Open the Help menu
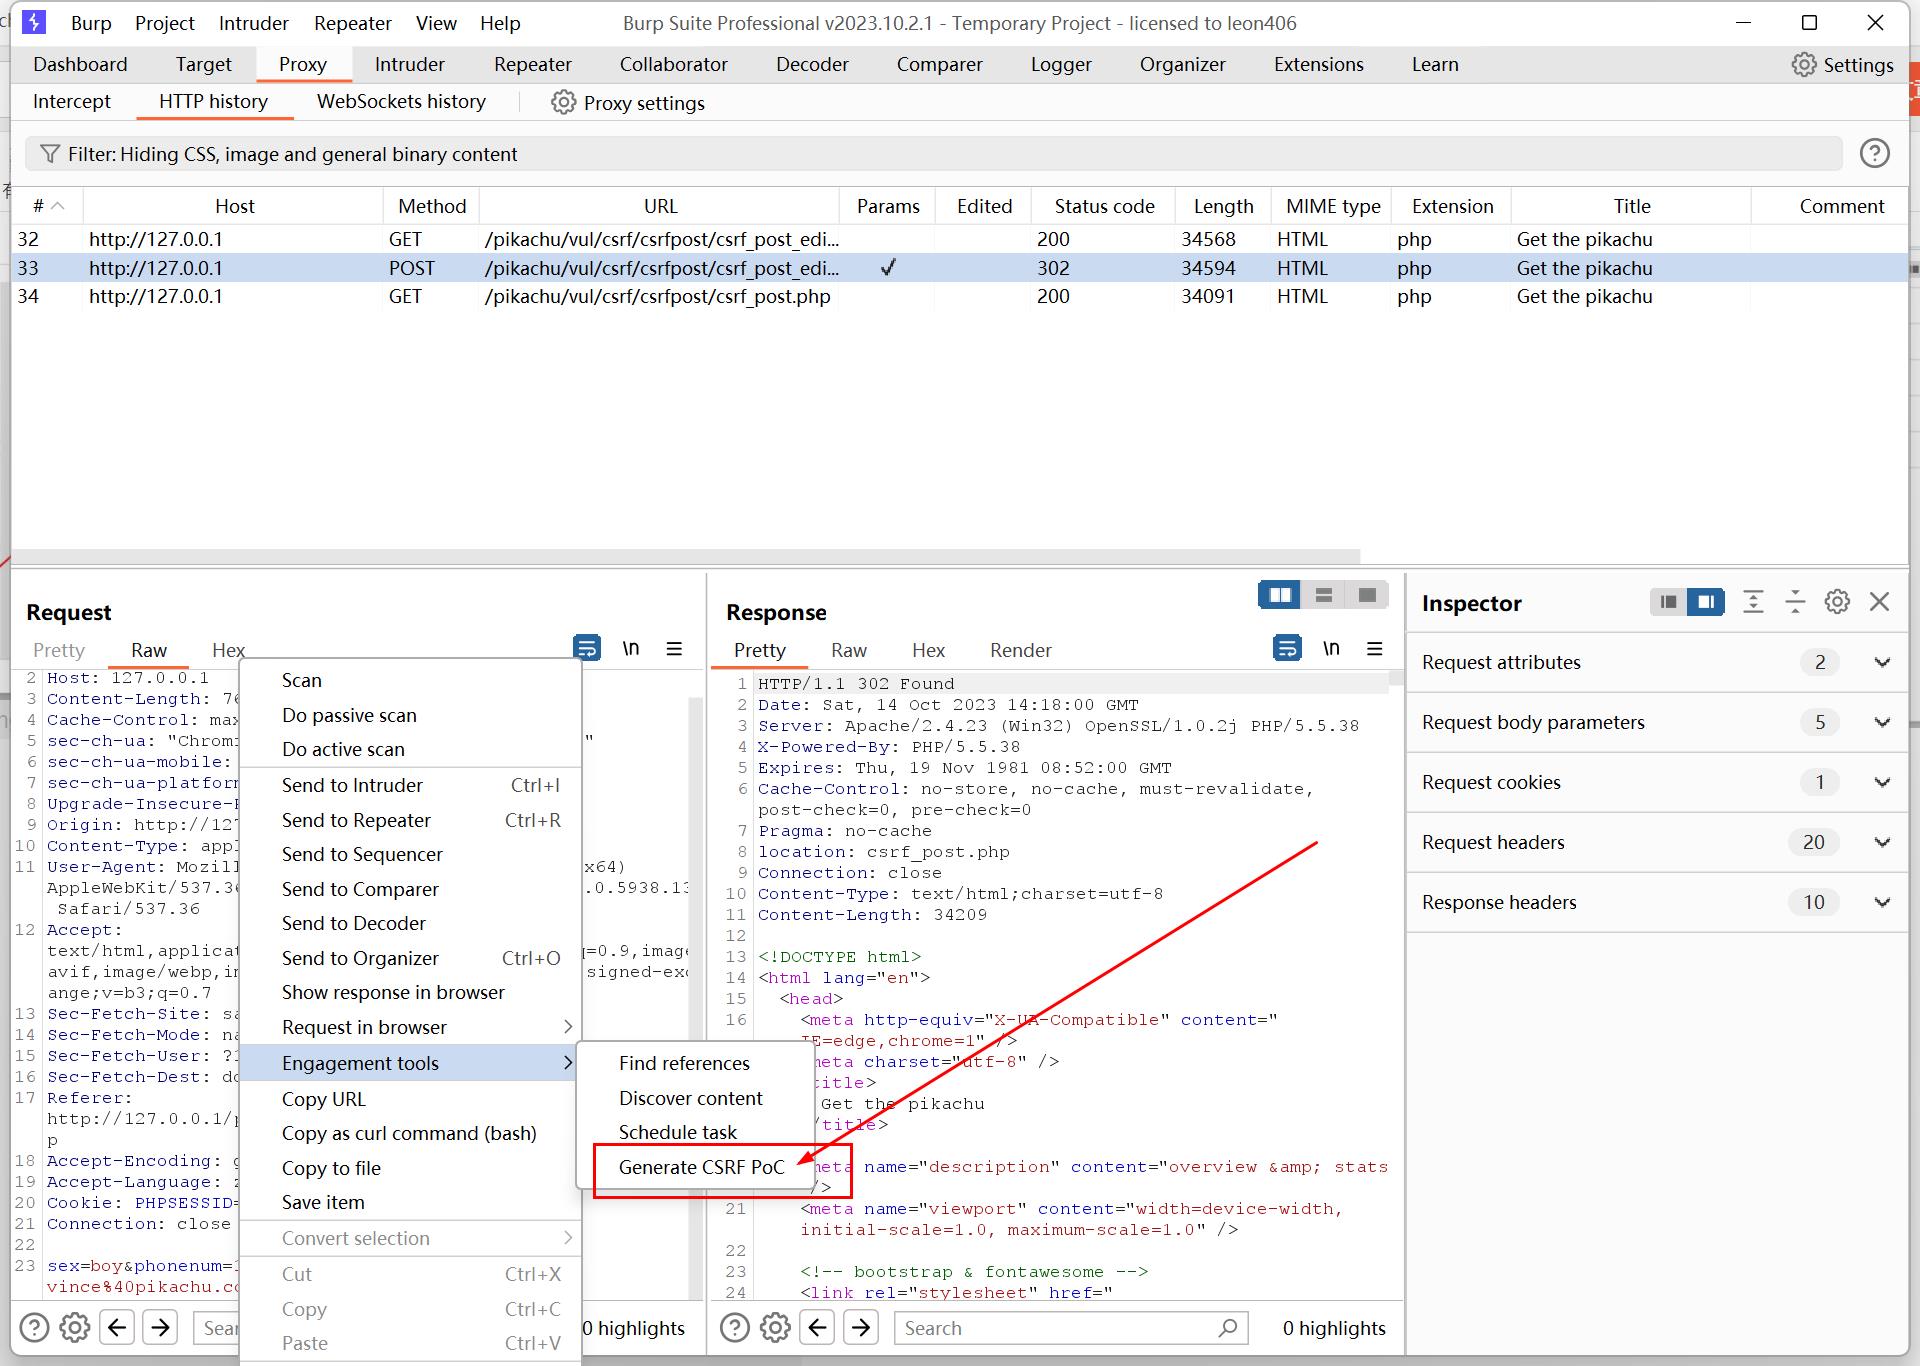The height and width of the screenshot is (1366, 1920). tap(500, 22)
